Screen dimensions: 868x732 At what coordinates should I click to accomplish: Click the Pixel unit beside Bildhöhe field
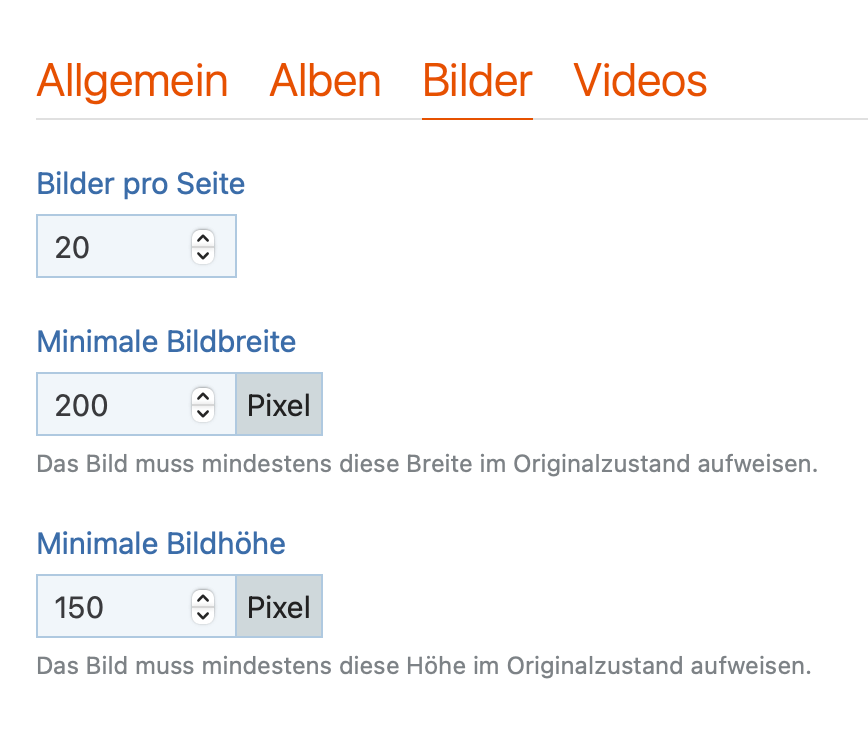click(279, 607)
